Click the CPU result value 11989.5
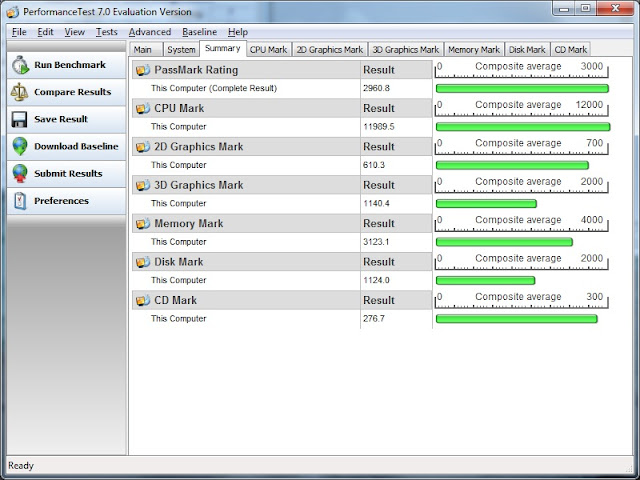The height and width of the screenshot is (480, 640). click(379, 127)
